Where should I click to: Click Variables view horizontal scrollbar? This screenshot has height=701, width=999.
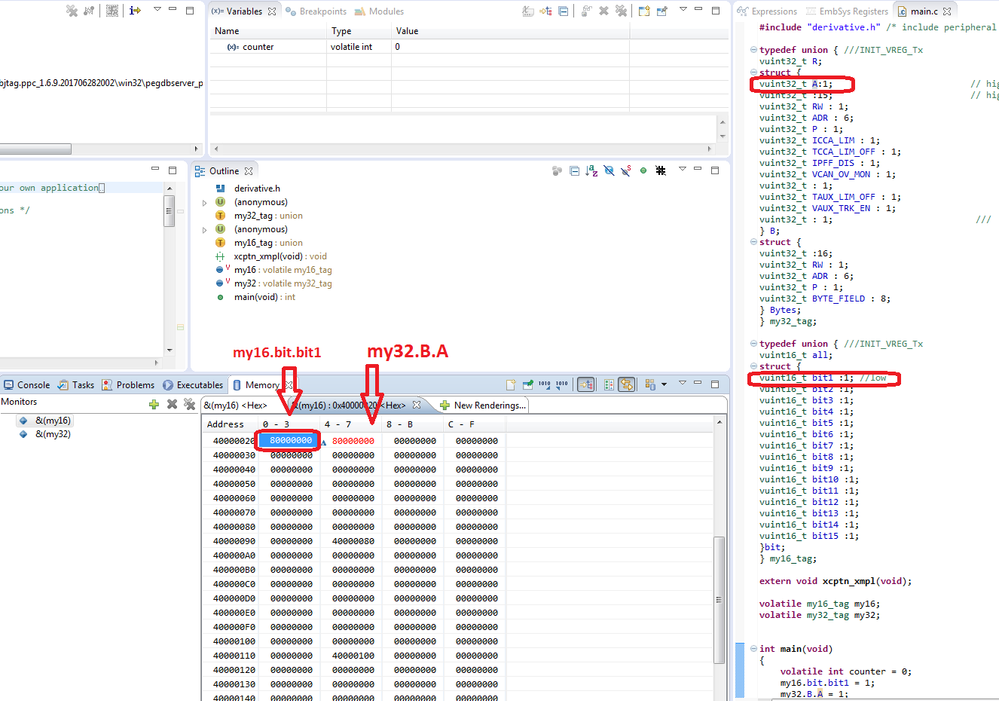[x=463, y=148]
